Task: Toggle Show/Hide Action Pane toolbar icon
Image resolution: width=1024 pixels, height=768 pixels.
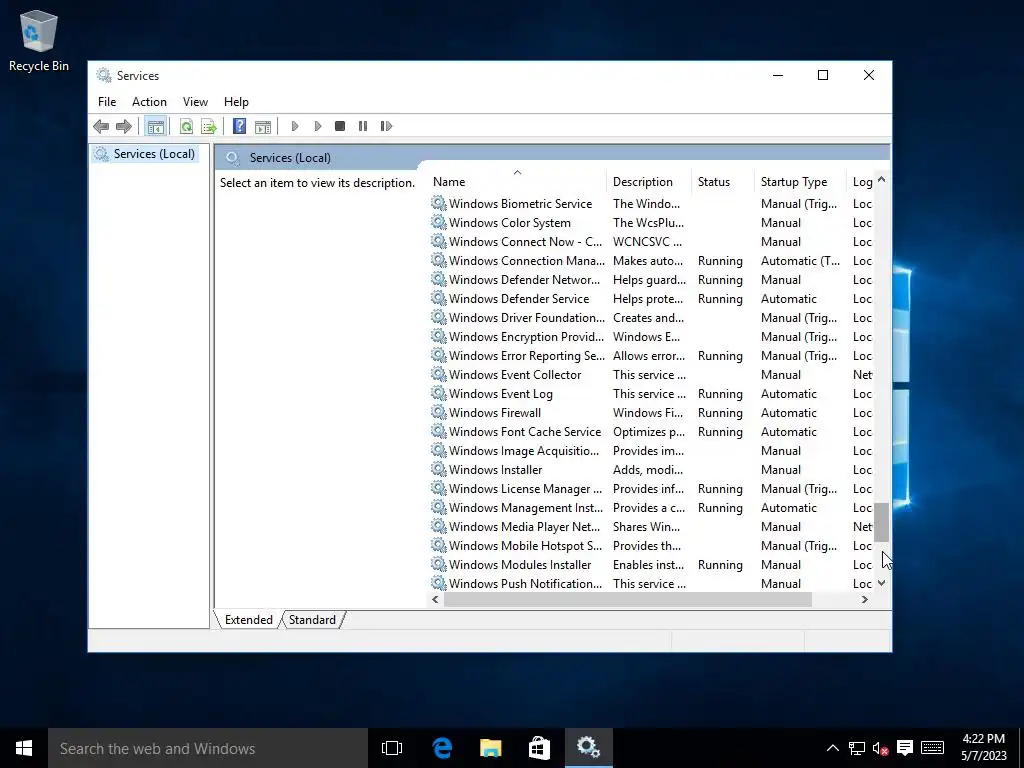Action: pyautogui.click(x=263, y=126)
